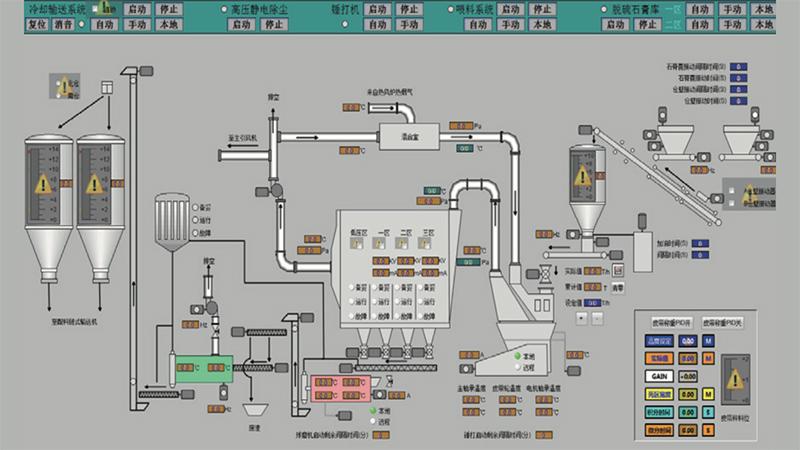Screen dimensions: 800x450
Task: Click the 复位 reset button
Action: (x=37, y=24)
